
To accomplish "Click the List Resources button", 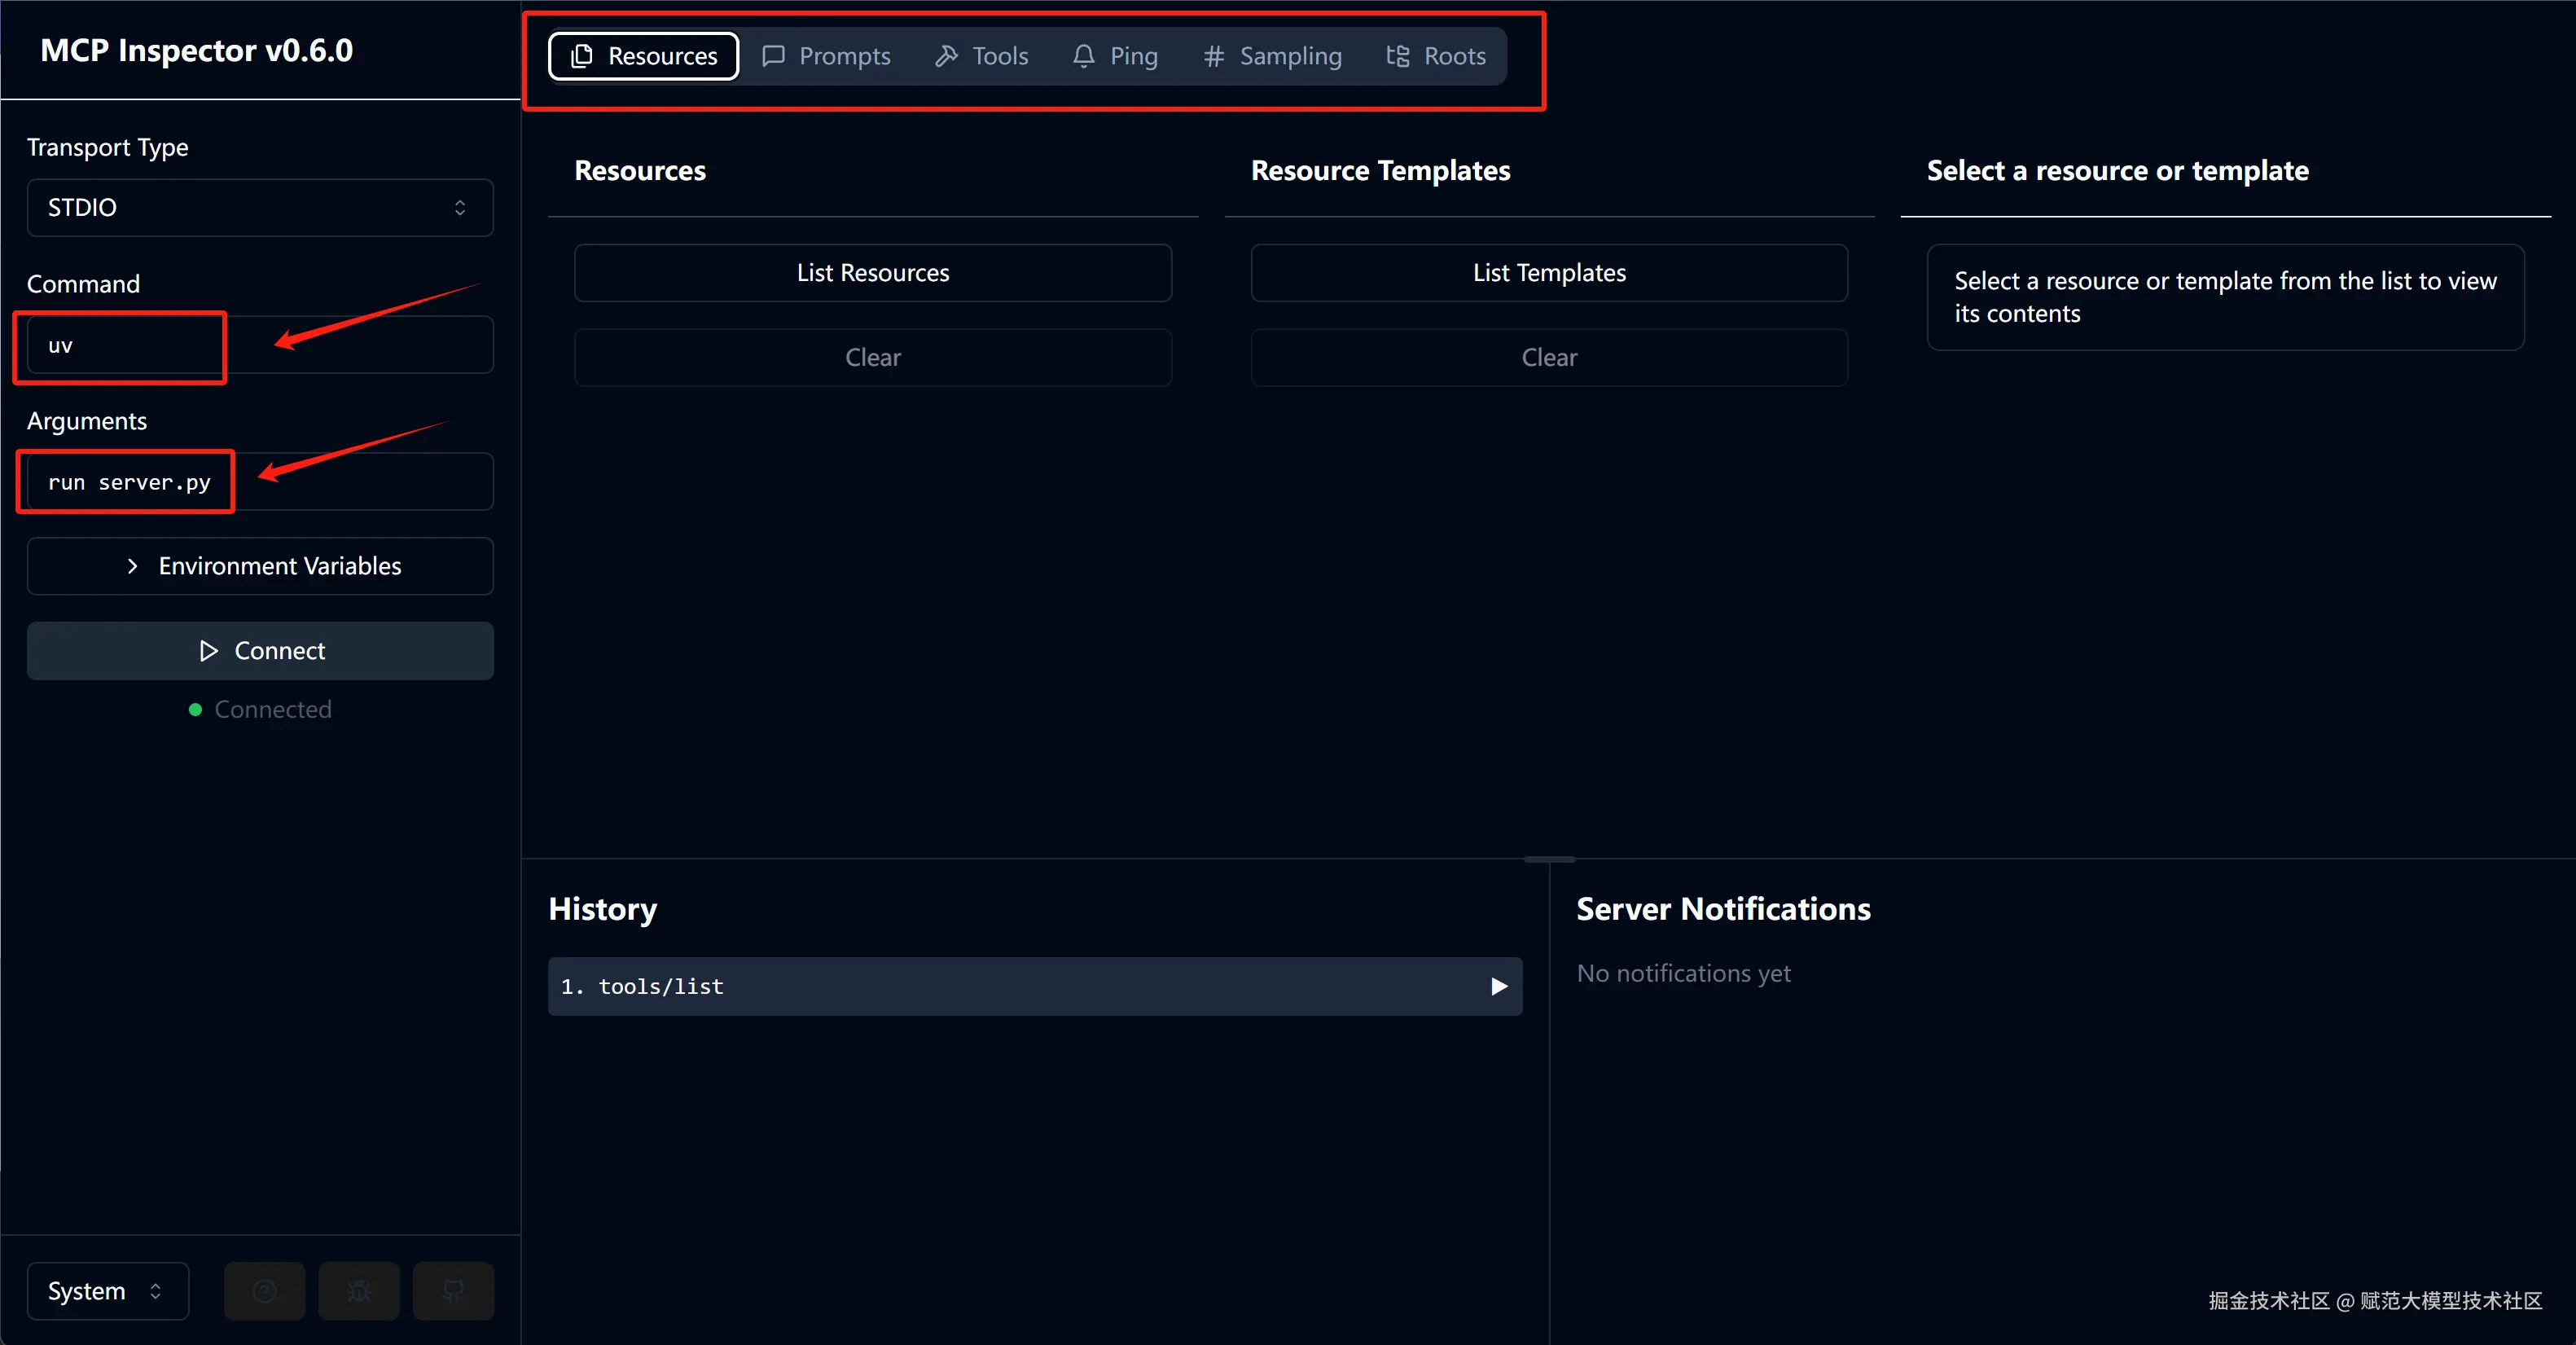I will (872, 273).
